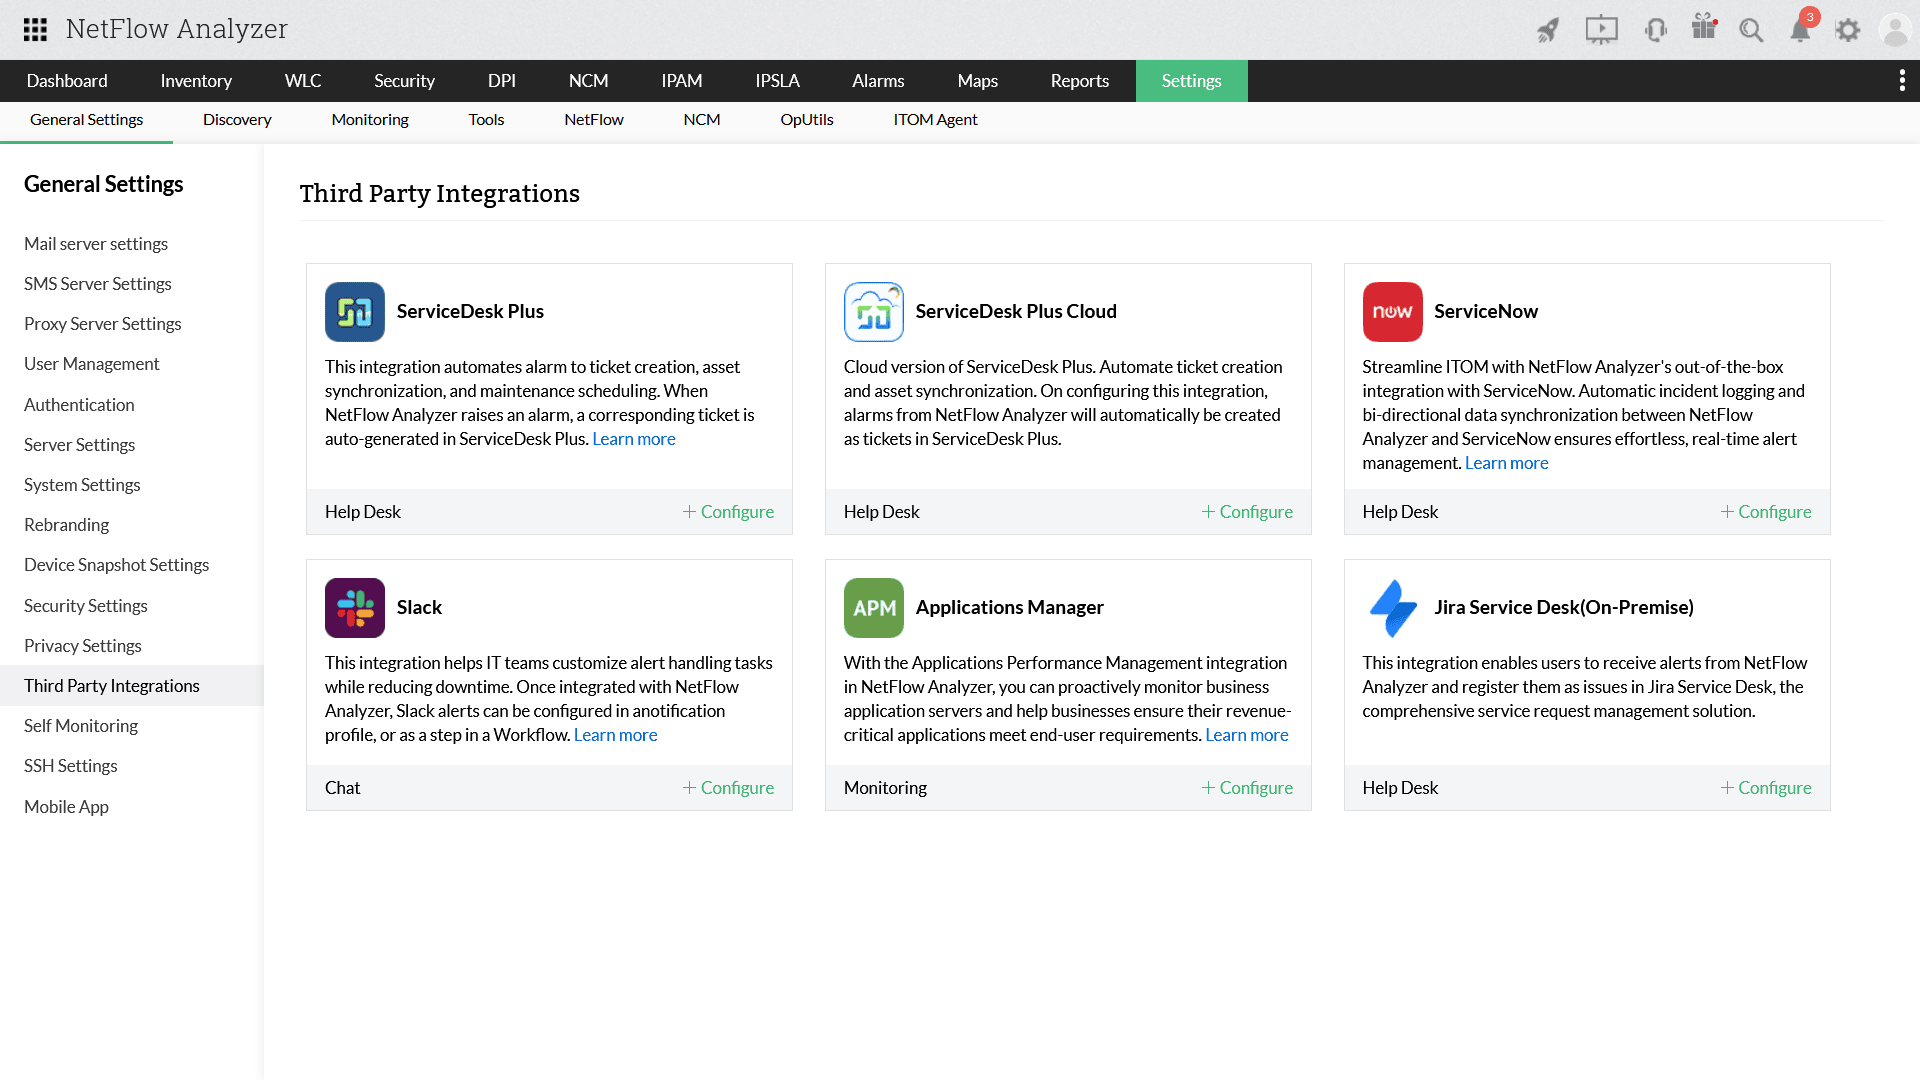The height and width of the screenshot is (1080, 1920).
Task: Open the notifications bell icon
Action: 1800,30
